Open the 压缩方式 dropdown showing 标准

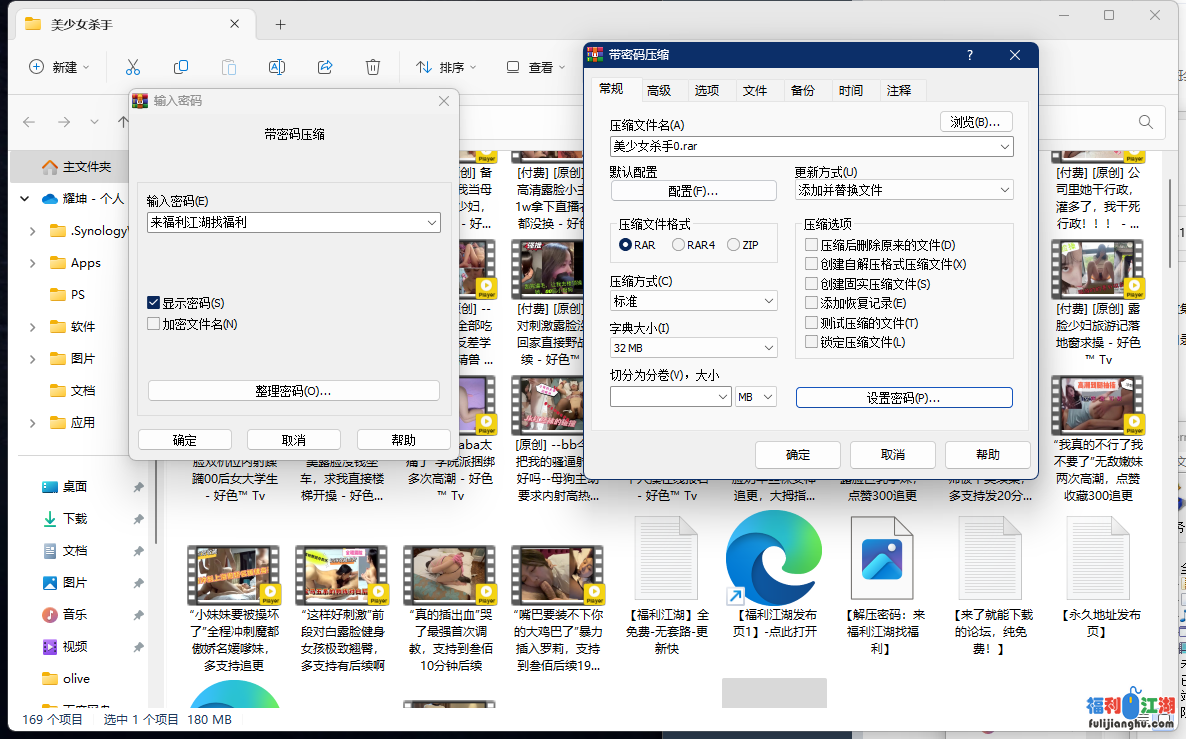pyautogui.click(x=693, y=300)
